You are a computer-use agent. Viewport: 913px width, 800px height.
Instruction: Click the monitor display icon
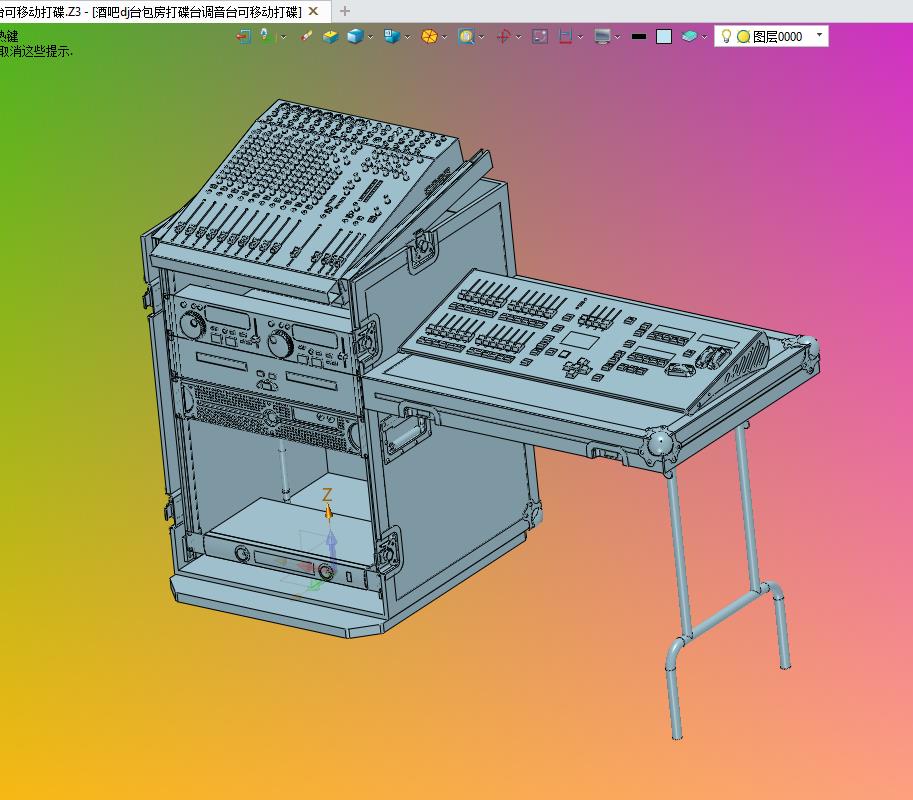[x=602, y=36]
